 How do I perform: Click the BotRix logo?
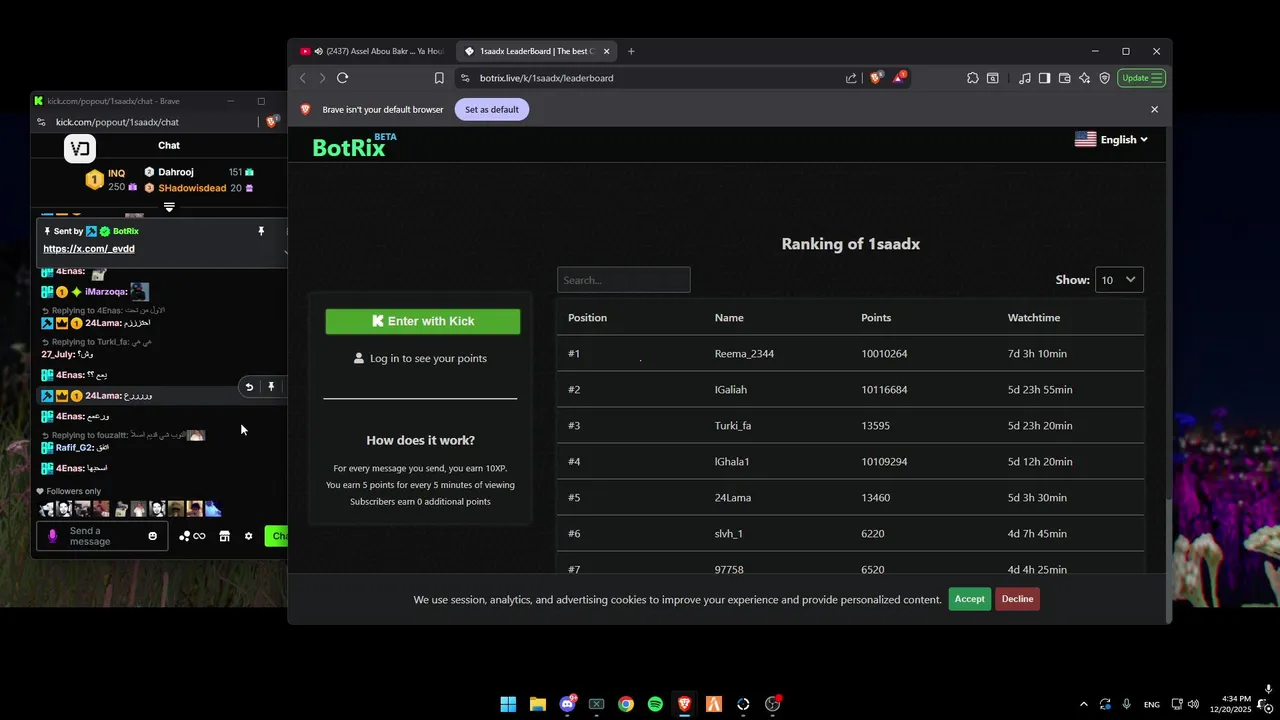pyautogui.click(x=354, y=146)
